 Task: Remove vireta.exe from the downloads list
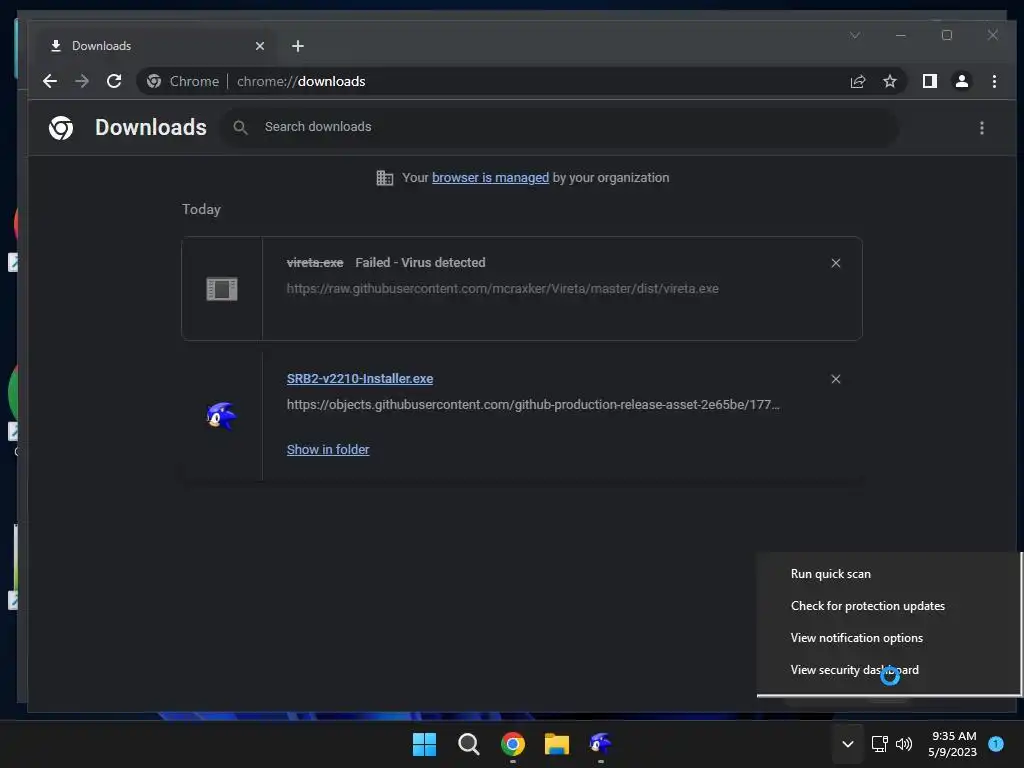click(836, 263)
